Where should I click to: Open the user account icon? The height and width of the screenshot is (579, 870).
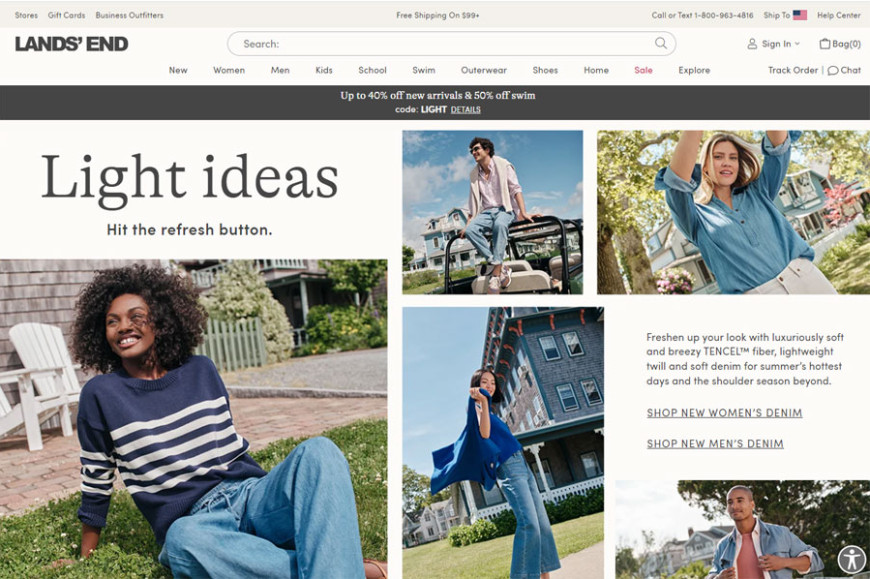tap(752, 44)
